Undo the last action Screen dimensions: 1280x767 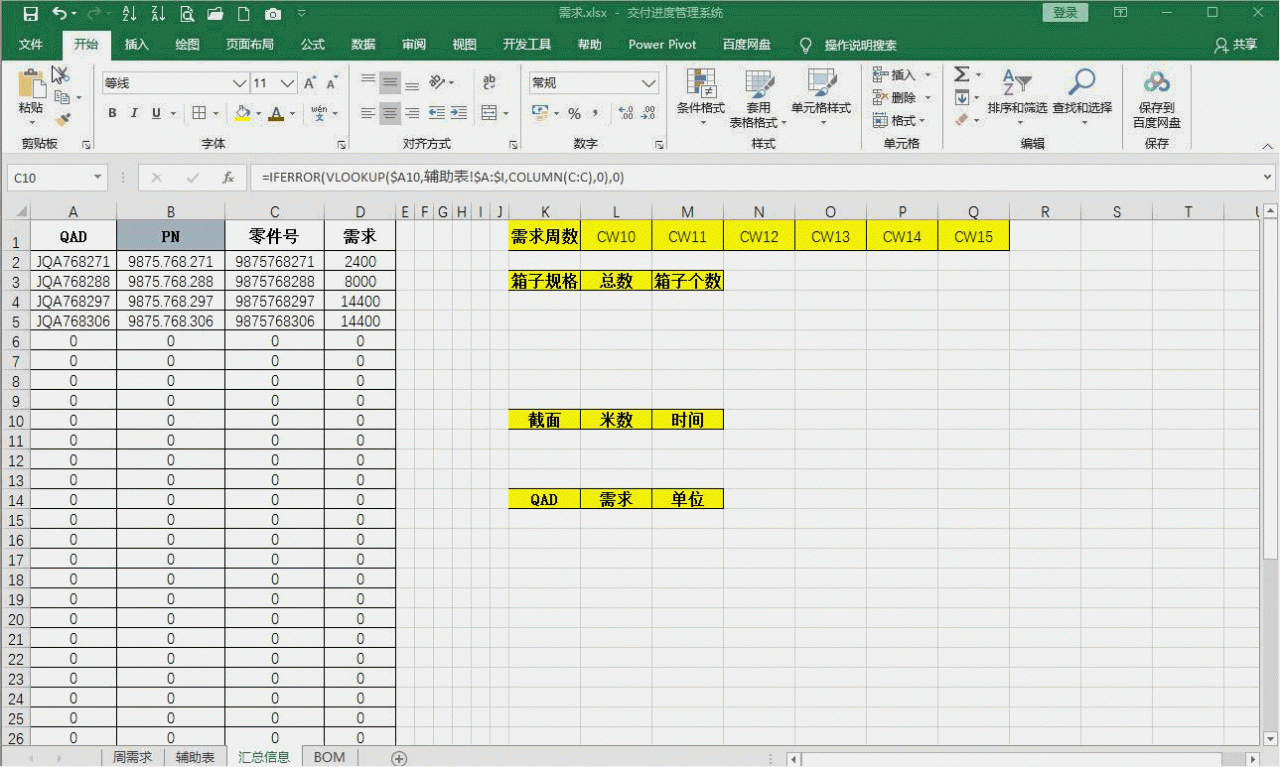[60, 14]
